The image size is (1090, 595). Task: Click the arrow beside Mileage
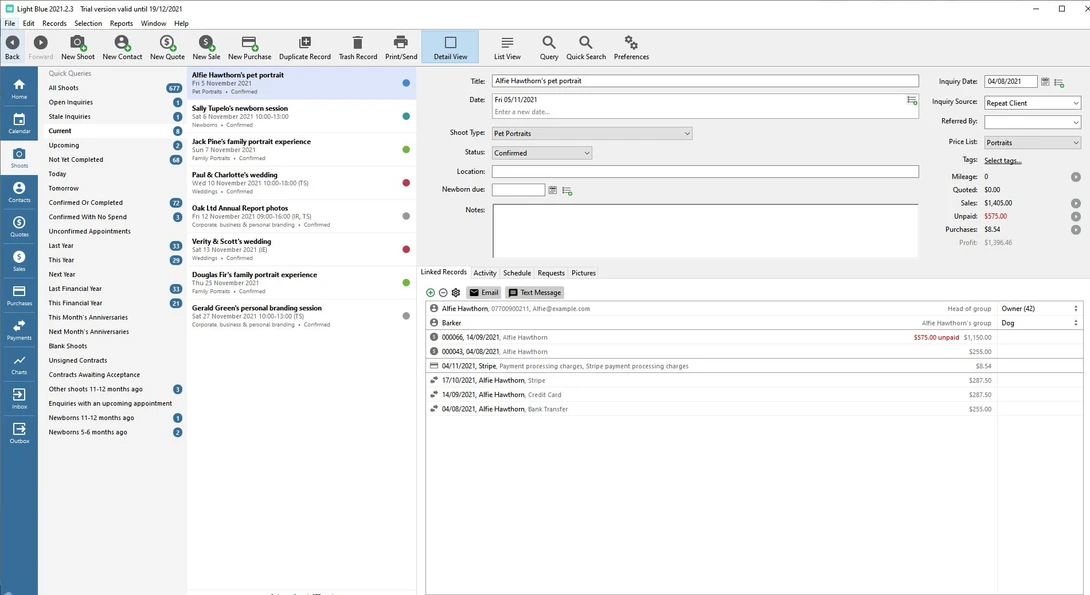[1075, 177]
